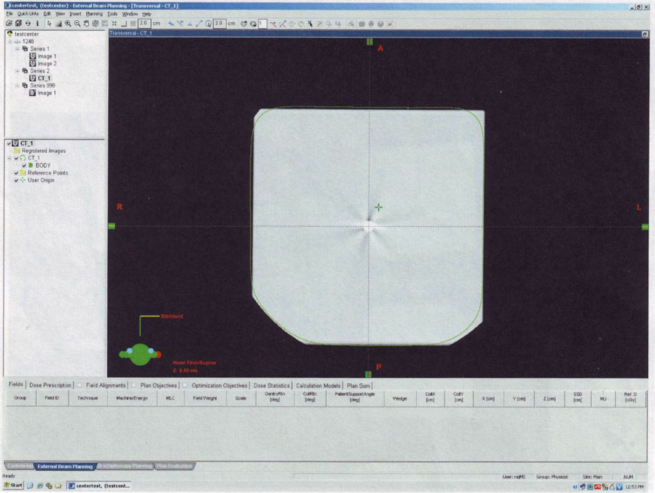Image resolution: width=655 pixels, height=493 pixels.
Task: Uncheck the Reference Points checkbox
Action: [x=16, y=172]
